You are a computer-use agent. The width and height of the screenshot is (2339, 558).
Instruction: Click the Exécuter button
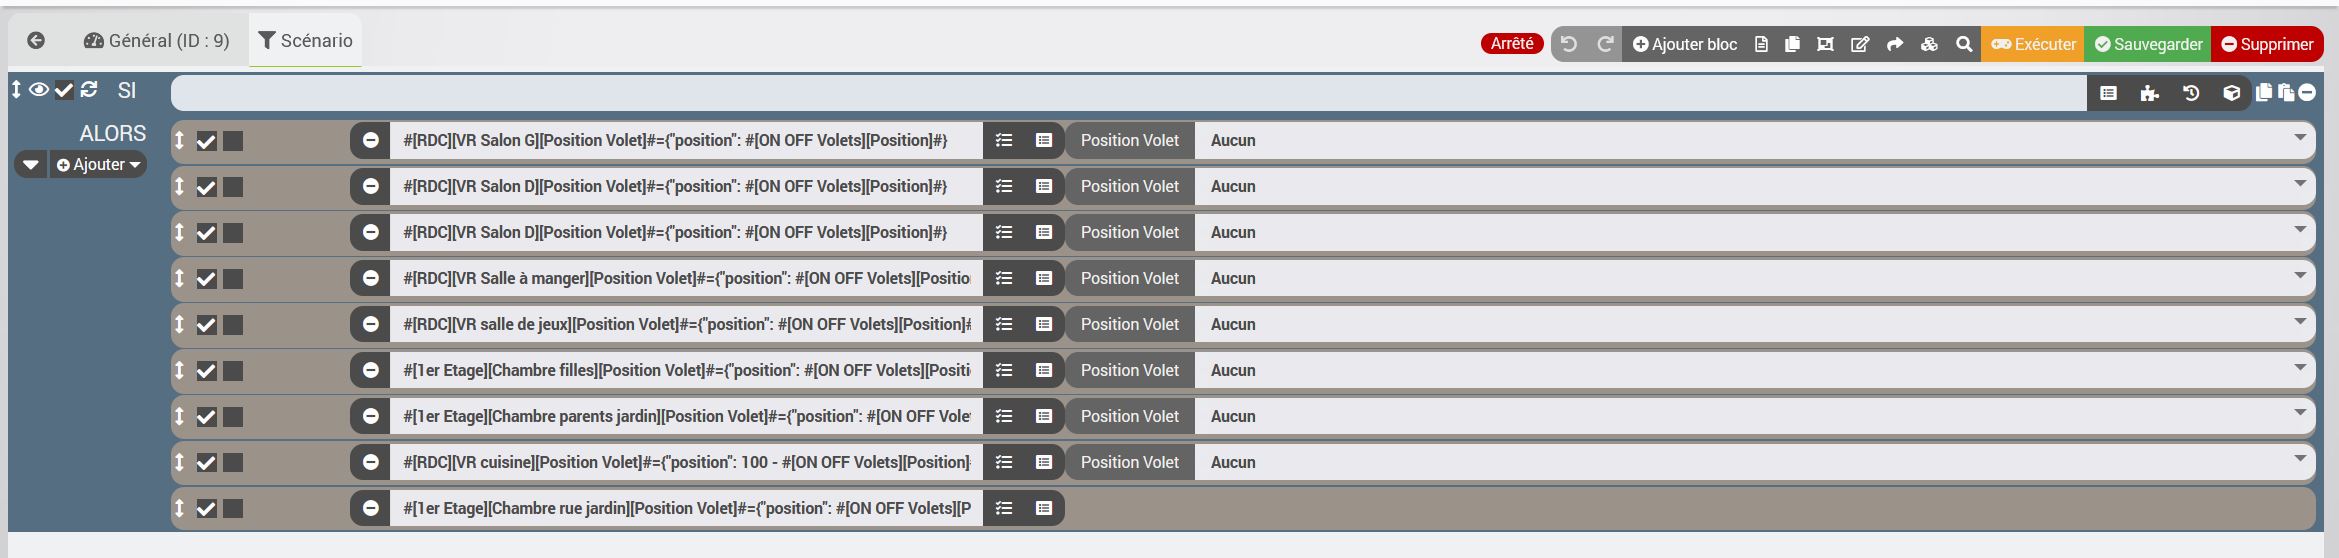[x=2033, y=44]
